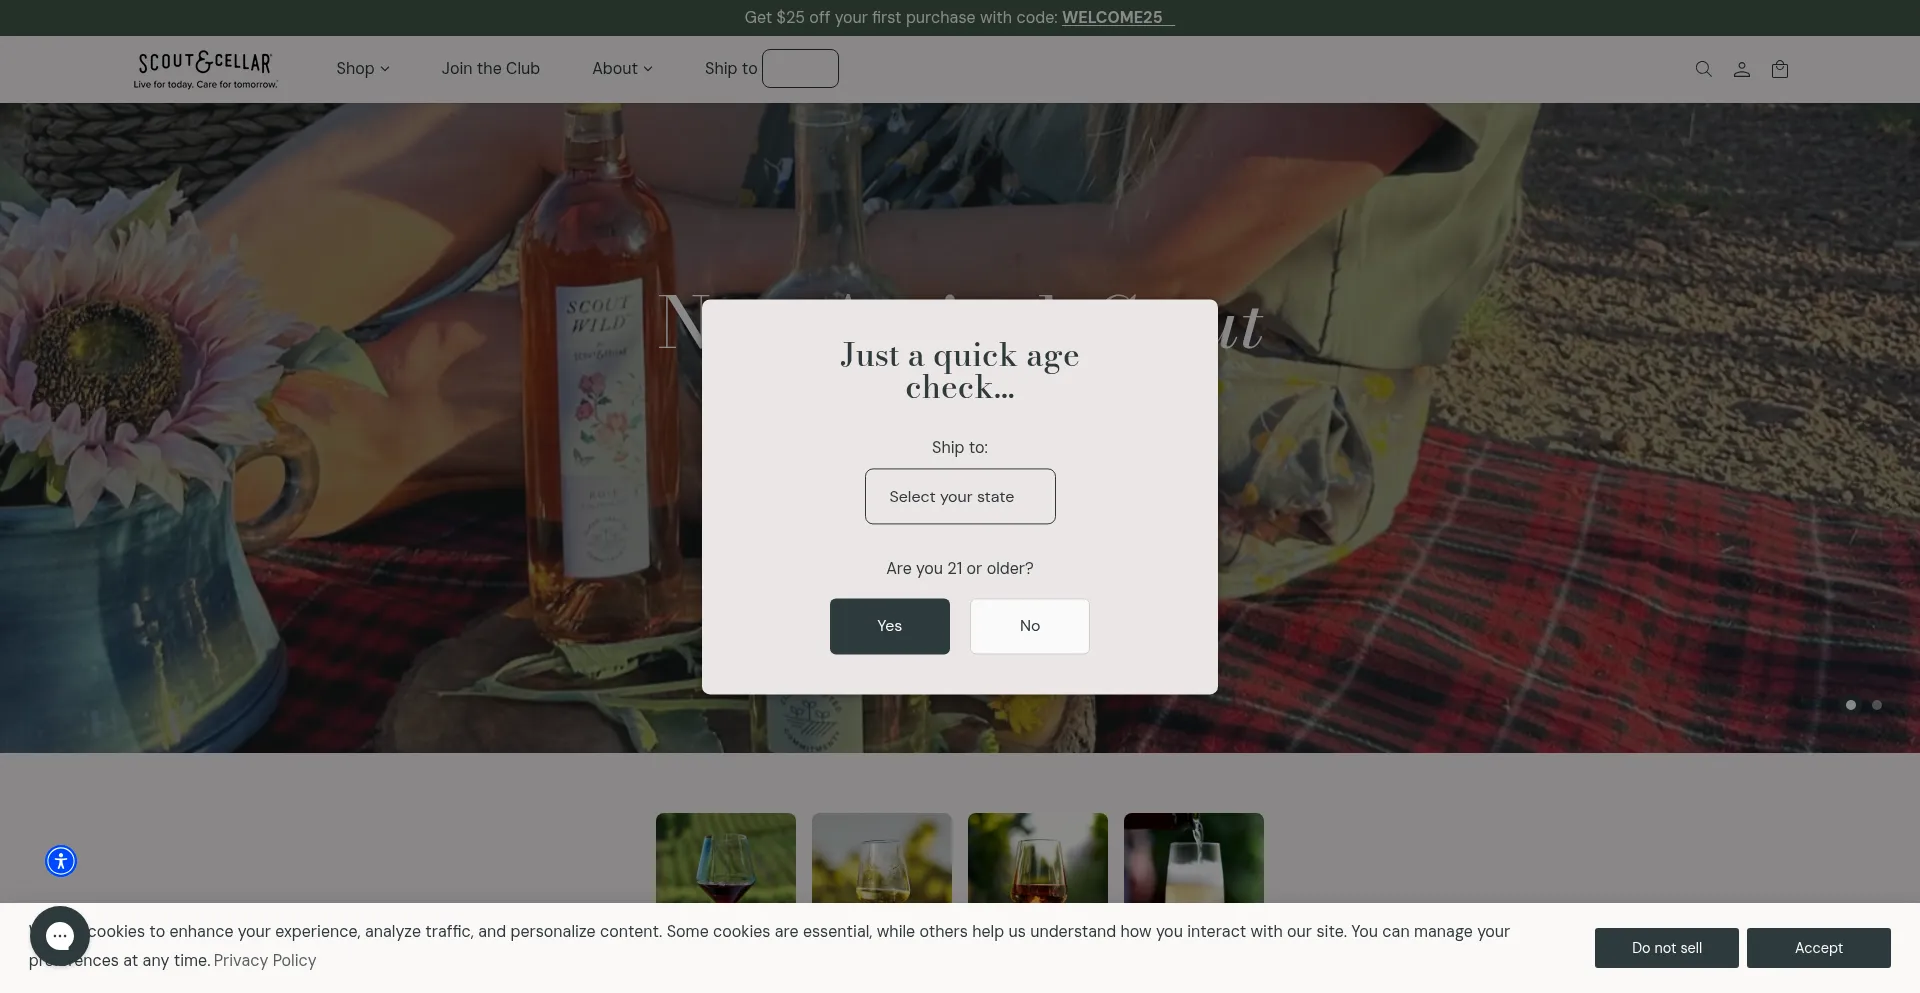Open Join the Club page
The image size is (1920, 993).
coord(490,68)
